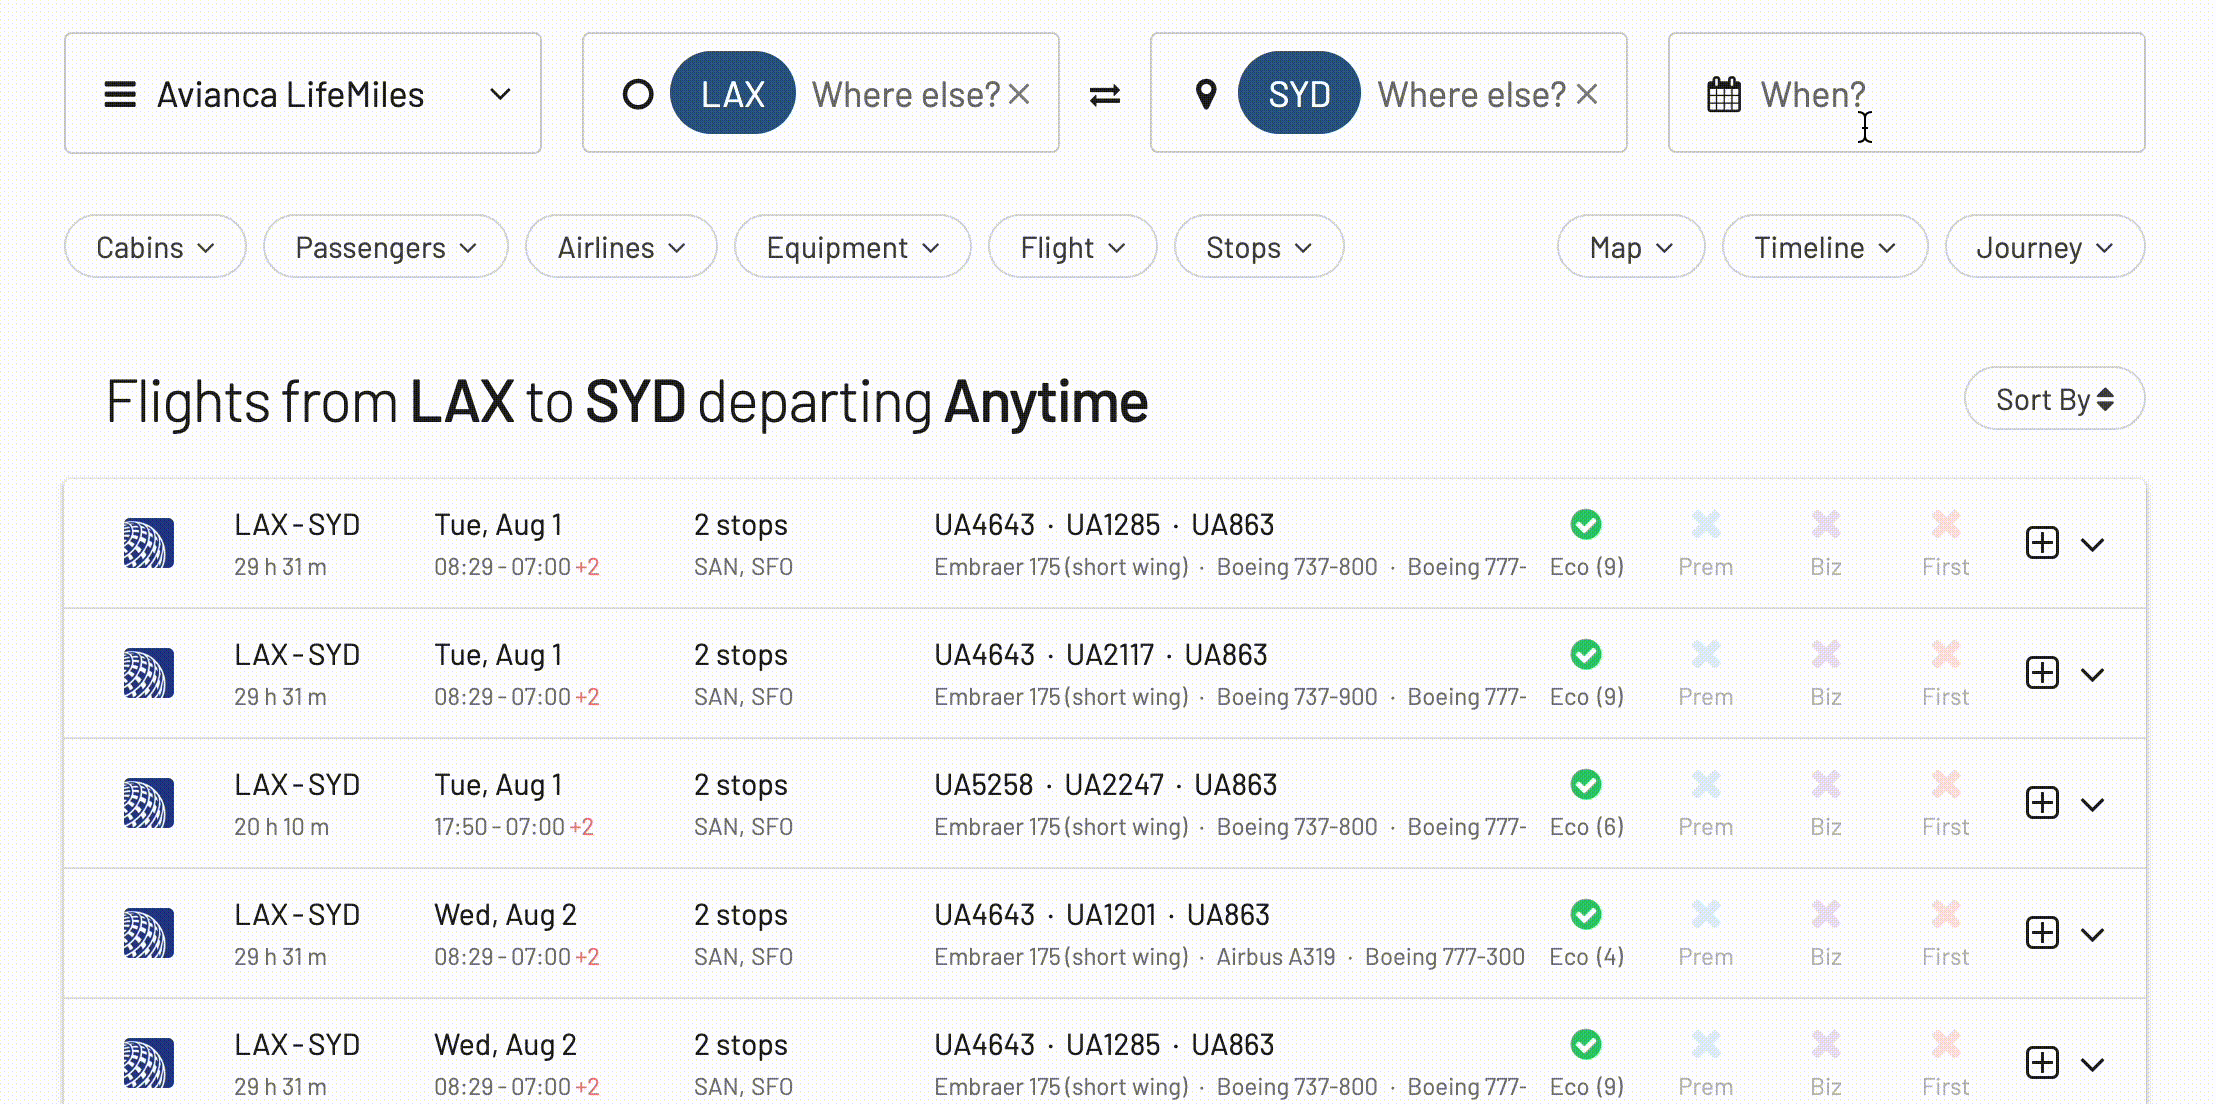Add Wed Aug 2 UA1285 flight with plus icon

click(x=2041, y=1063)
